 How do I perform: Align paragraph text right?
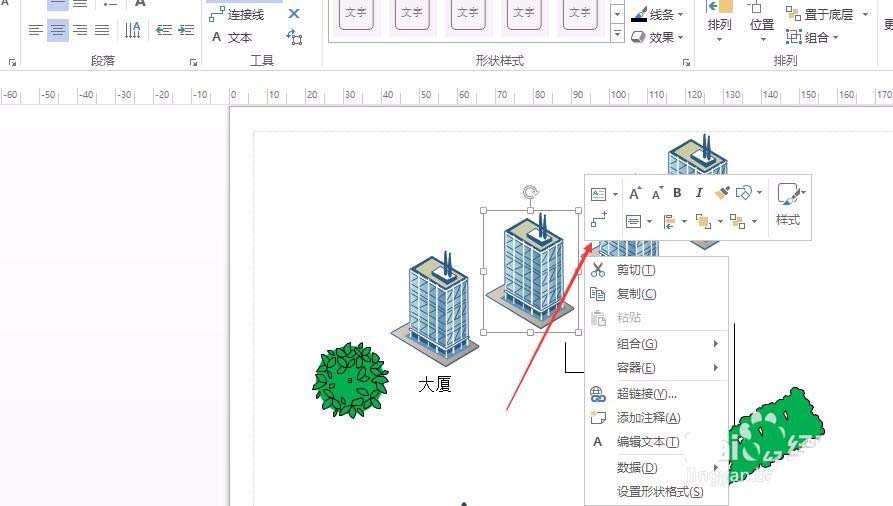pos(80,30)
